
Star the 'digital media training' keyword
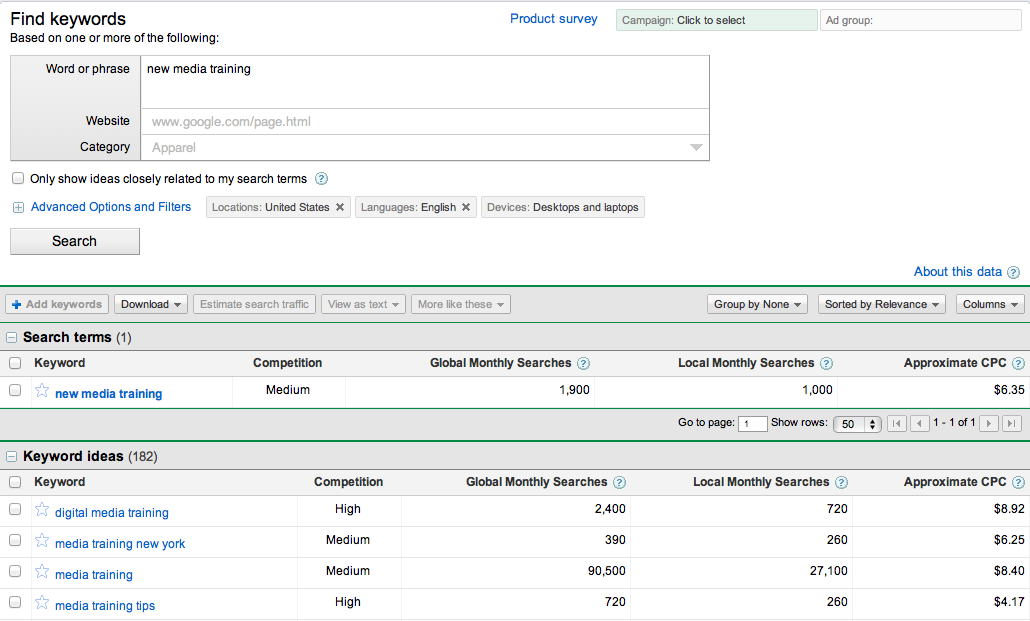click(x=42, y=510)
